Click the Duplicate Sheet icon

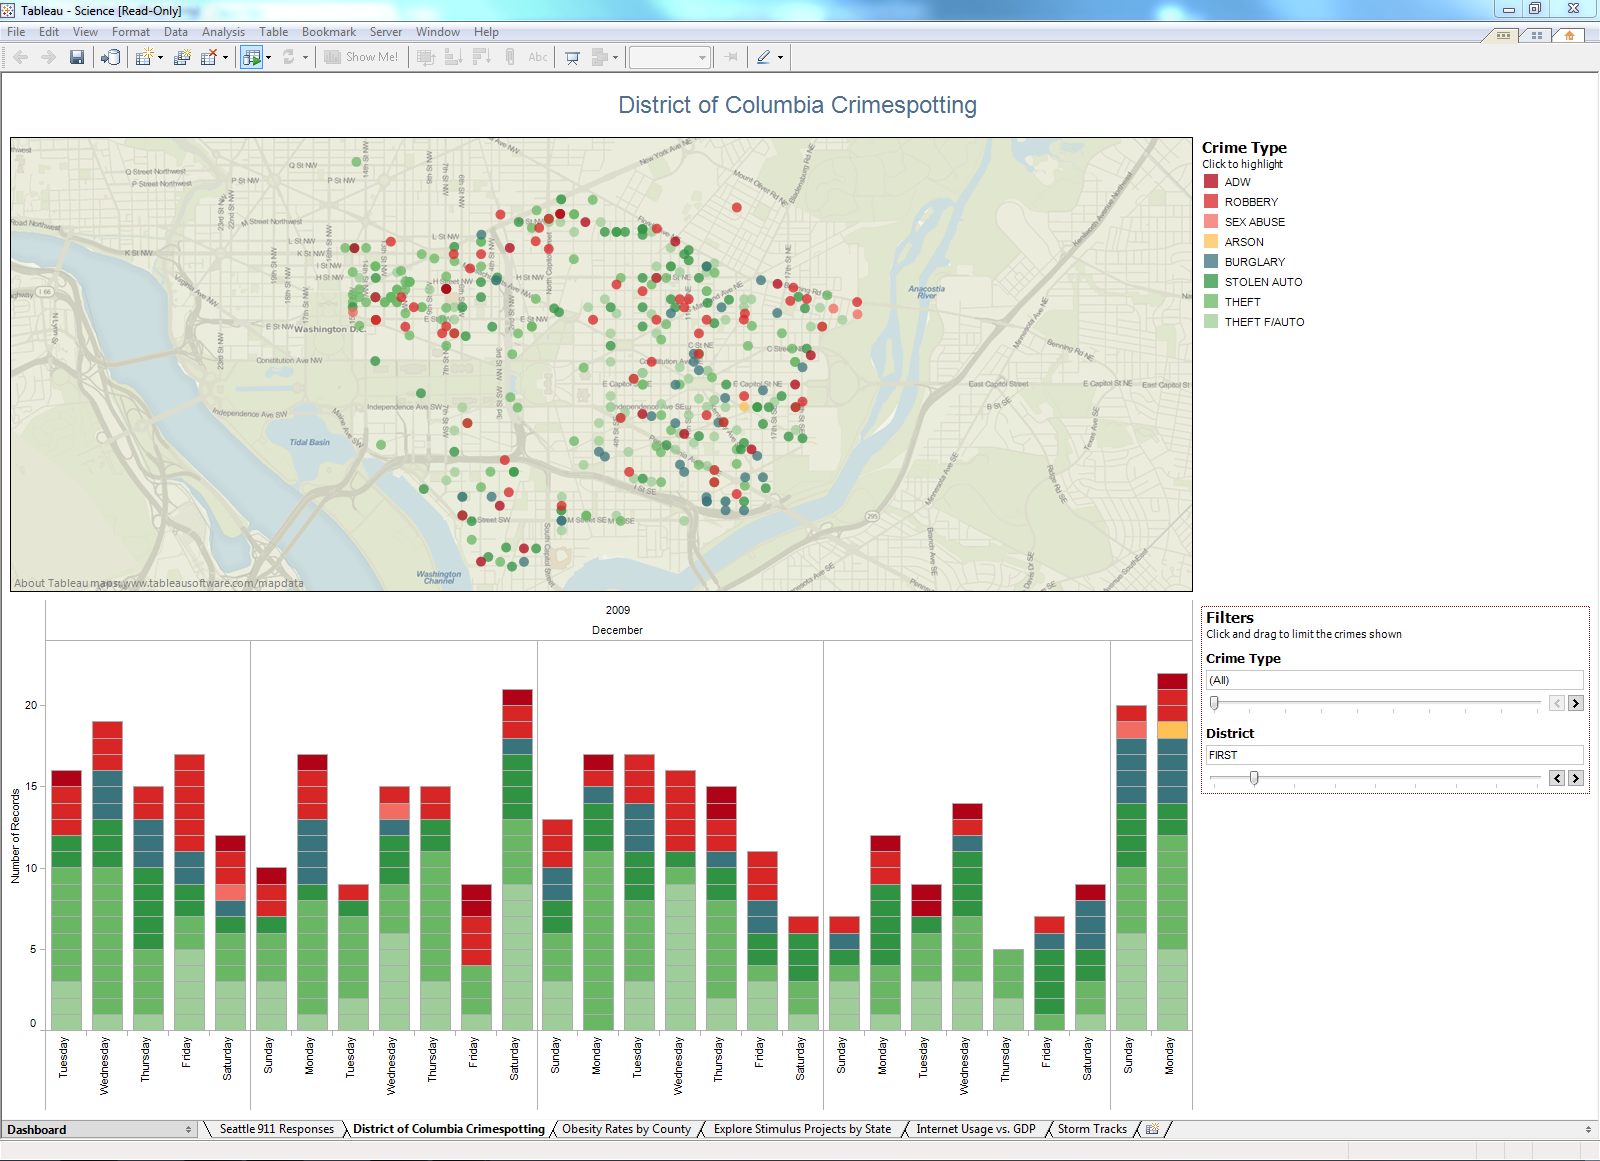(182, 57)
